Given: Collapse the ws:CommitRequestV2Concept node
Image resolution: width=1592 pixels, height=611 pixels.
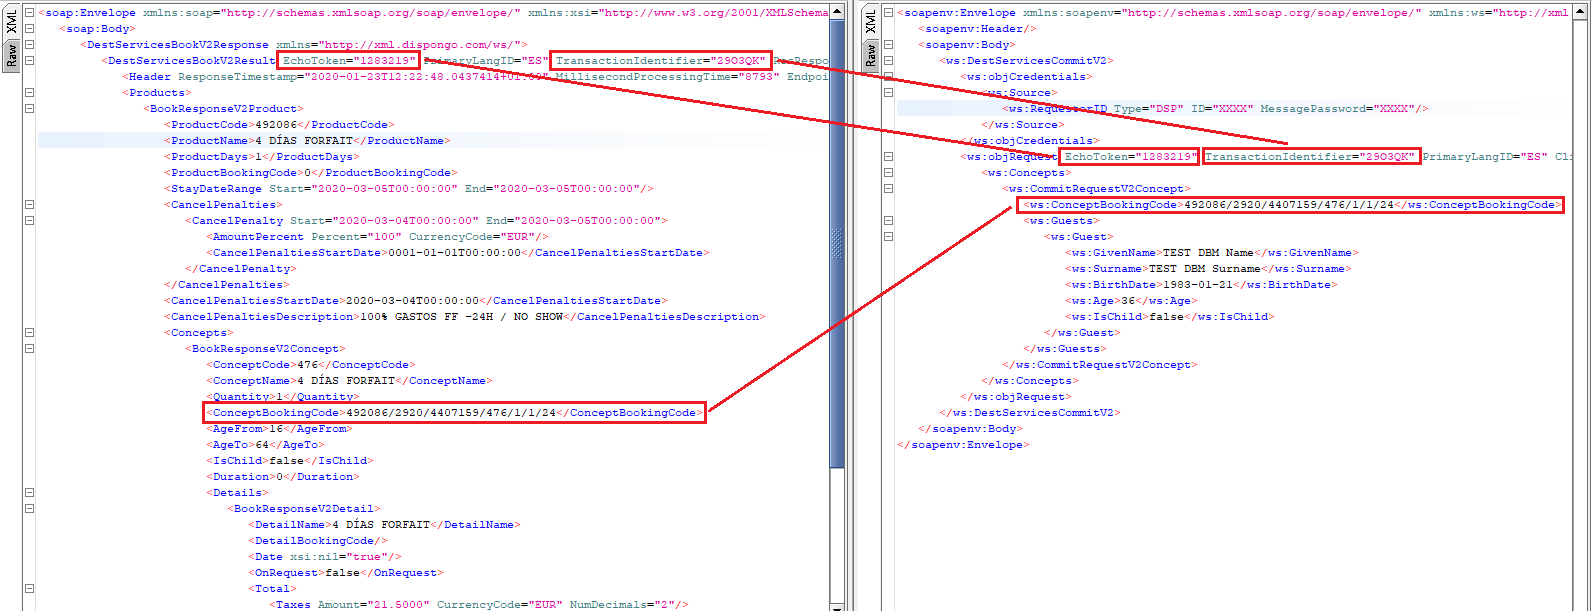Looking at the screenshot, I should click(888, 189).
